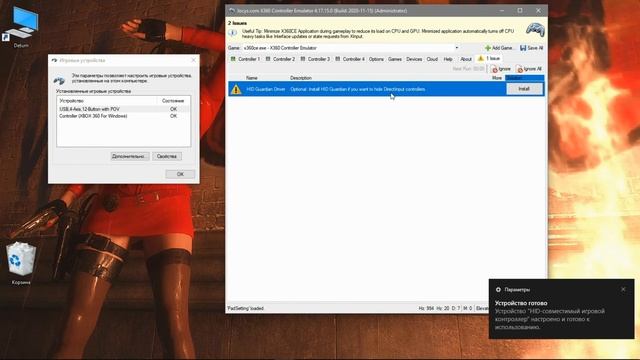Click the Состояние column header

173,100
